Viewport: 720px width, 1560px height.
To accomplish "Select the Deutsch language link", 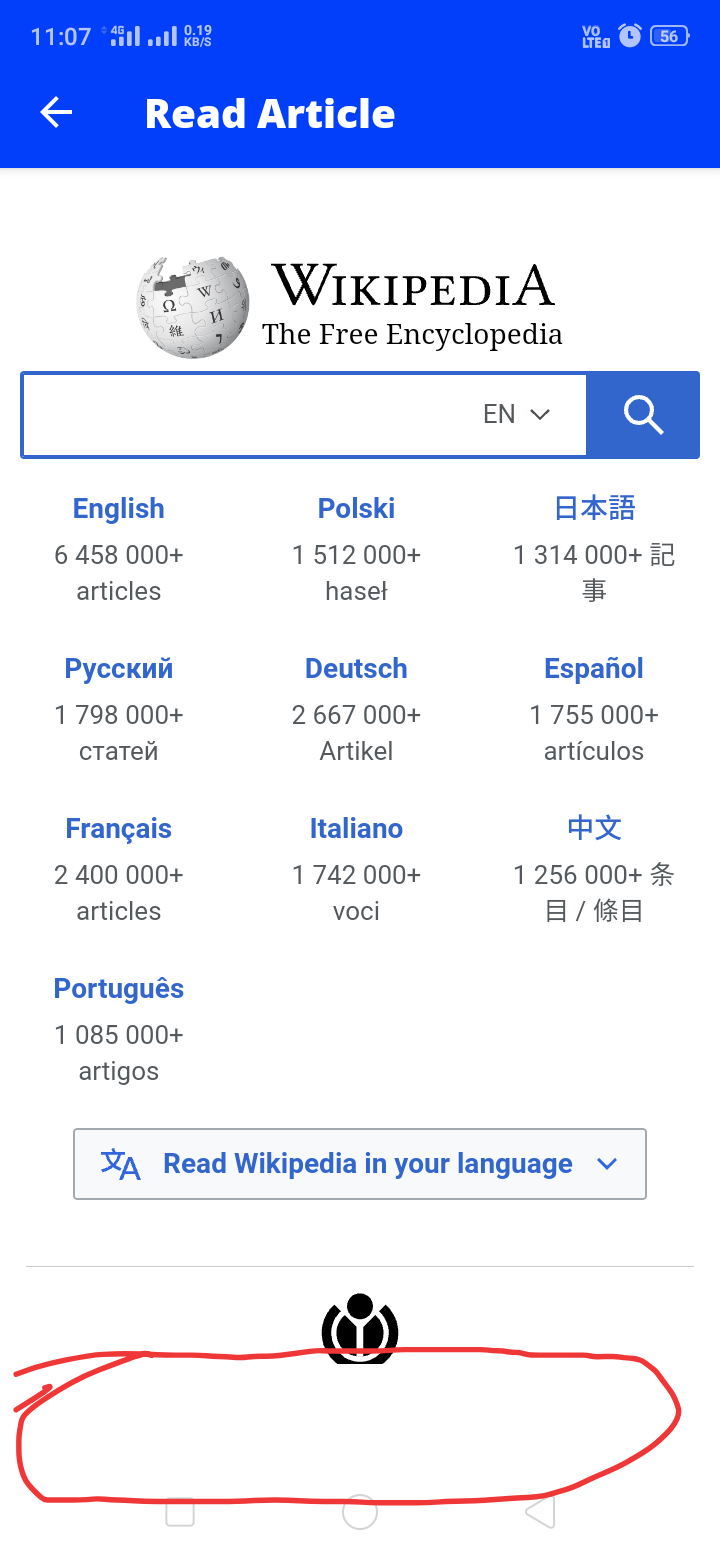I will coord(356,668).
